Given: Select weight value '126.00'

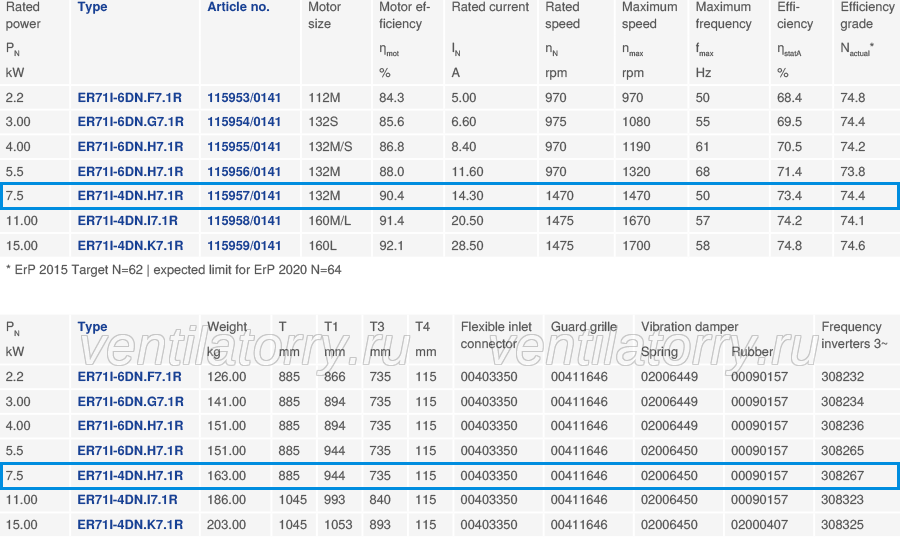Looking at the screenshot, I should [x=227, y=377].
